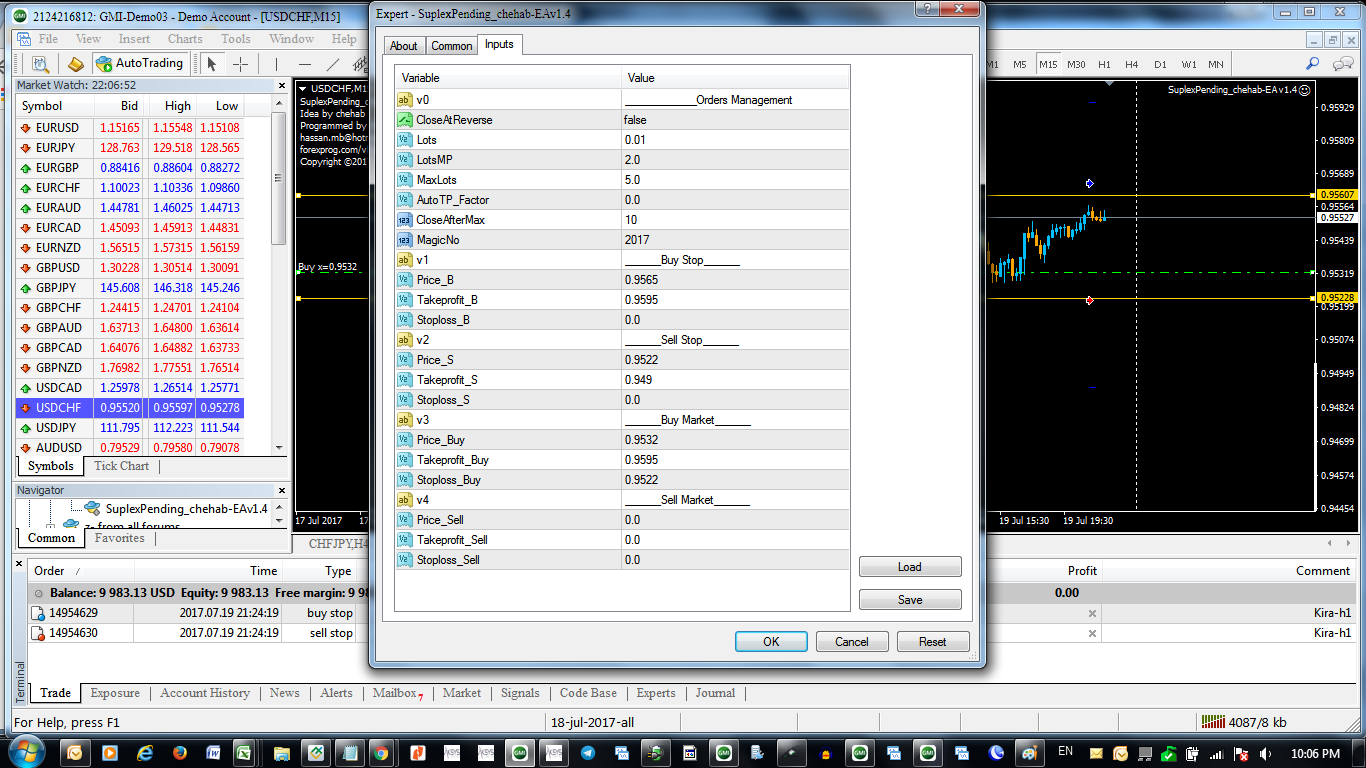
Task: Edit the Lots value field
Action: [735, 140]
